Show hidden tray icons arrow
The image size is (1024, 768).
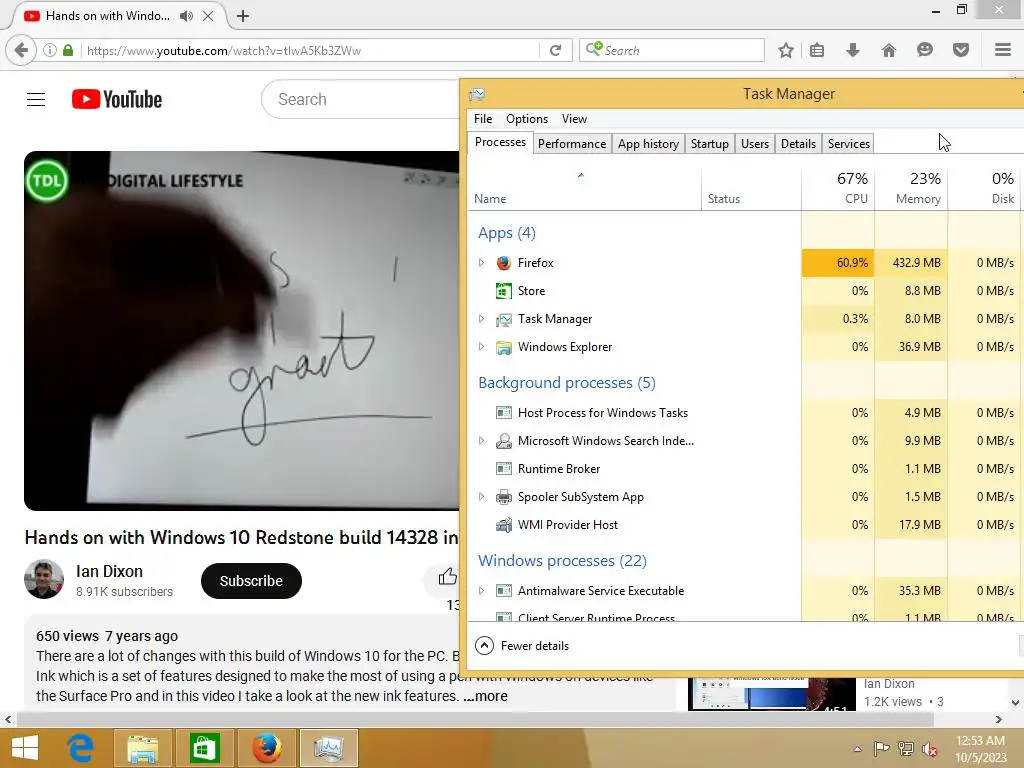(857, 749)
